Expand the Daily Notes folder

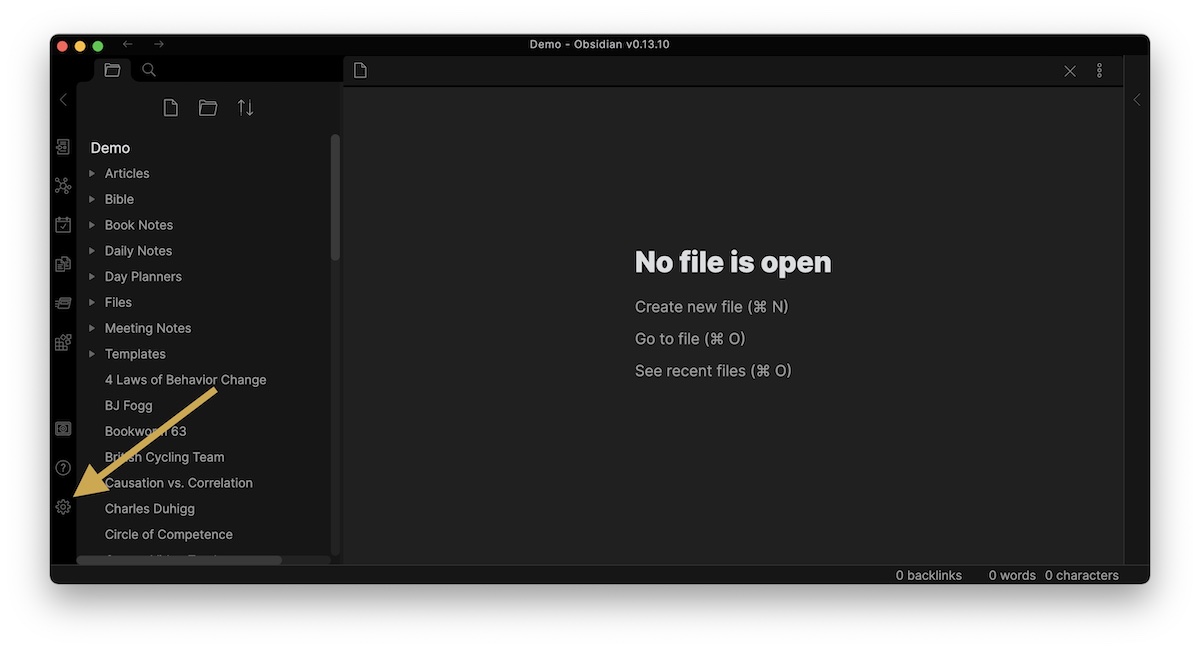click(92, 251)
